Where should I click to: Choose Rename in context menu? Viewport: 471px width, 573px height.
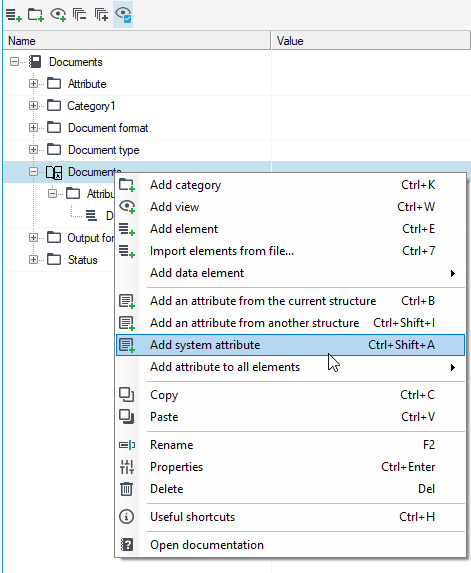(290, 445)
